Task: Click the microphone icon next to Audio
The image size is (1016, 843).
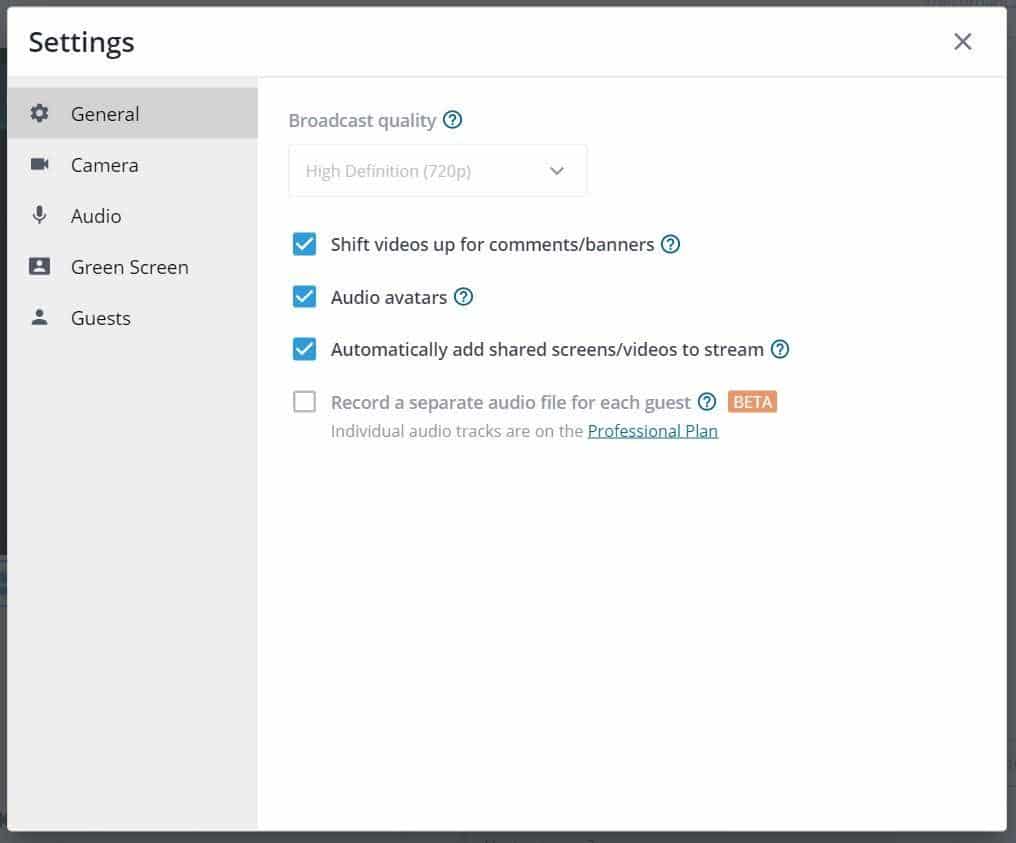Action: click(38, 215)
